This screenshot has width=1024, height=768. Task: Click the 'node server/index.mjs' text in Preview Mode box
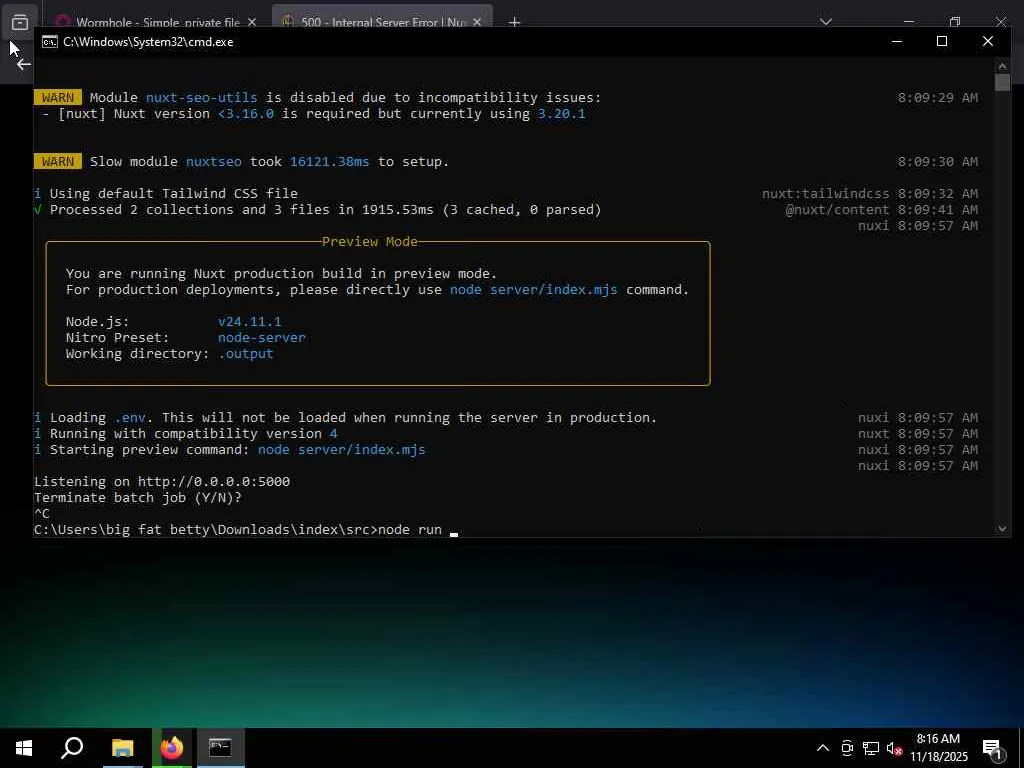pyautogui.click(x=534, y=289)
